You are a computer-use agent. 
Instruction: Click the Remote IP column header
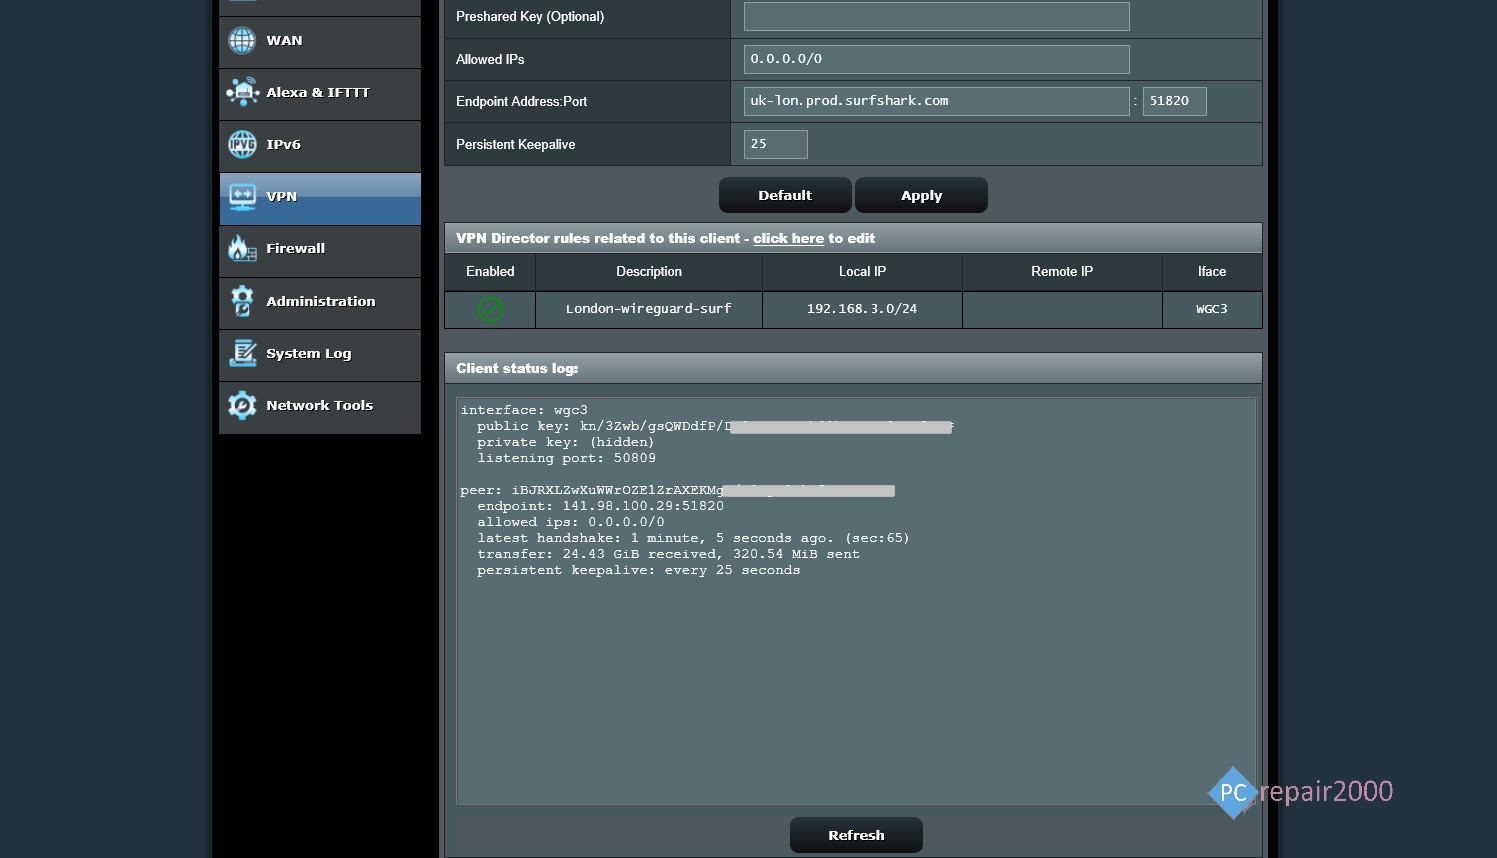[1062, 271]
